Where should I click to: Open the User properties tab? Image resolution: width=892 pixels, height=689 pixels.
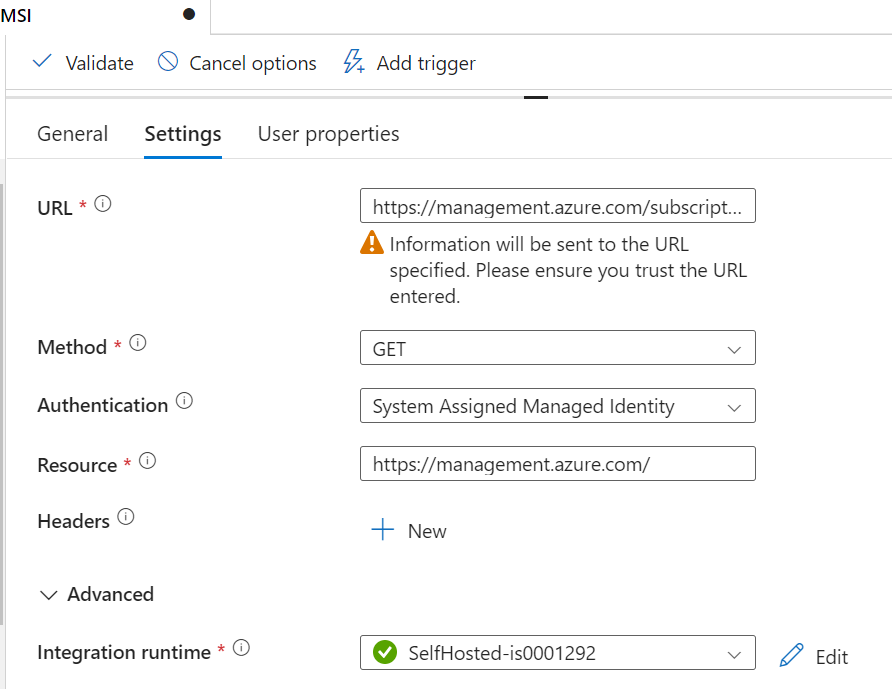tap(328, 134)
